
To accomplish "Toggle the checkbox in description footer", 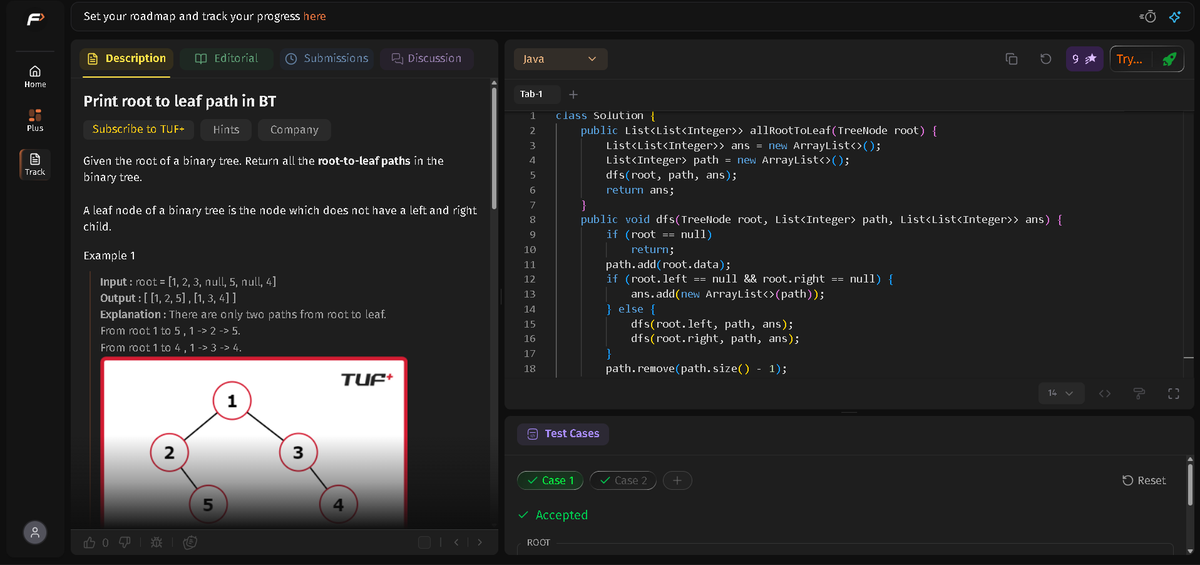I will 424,542.
